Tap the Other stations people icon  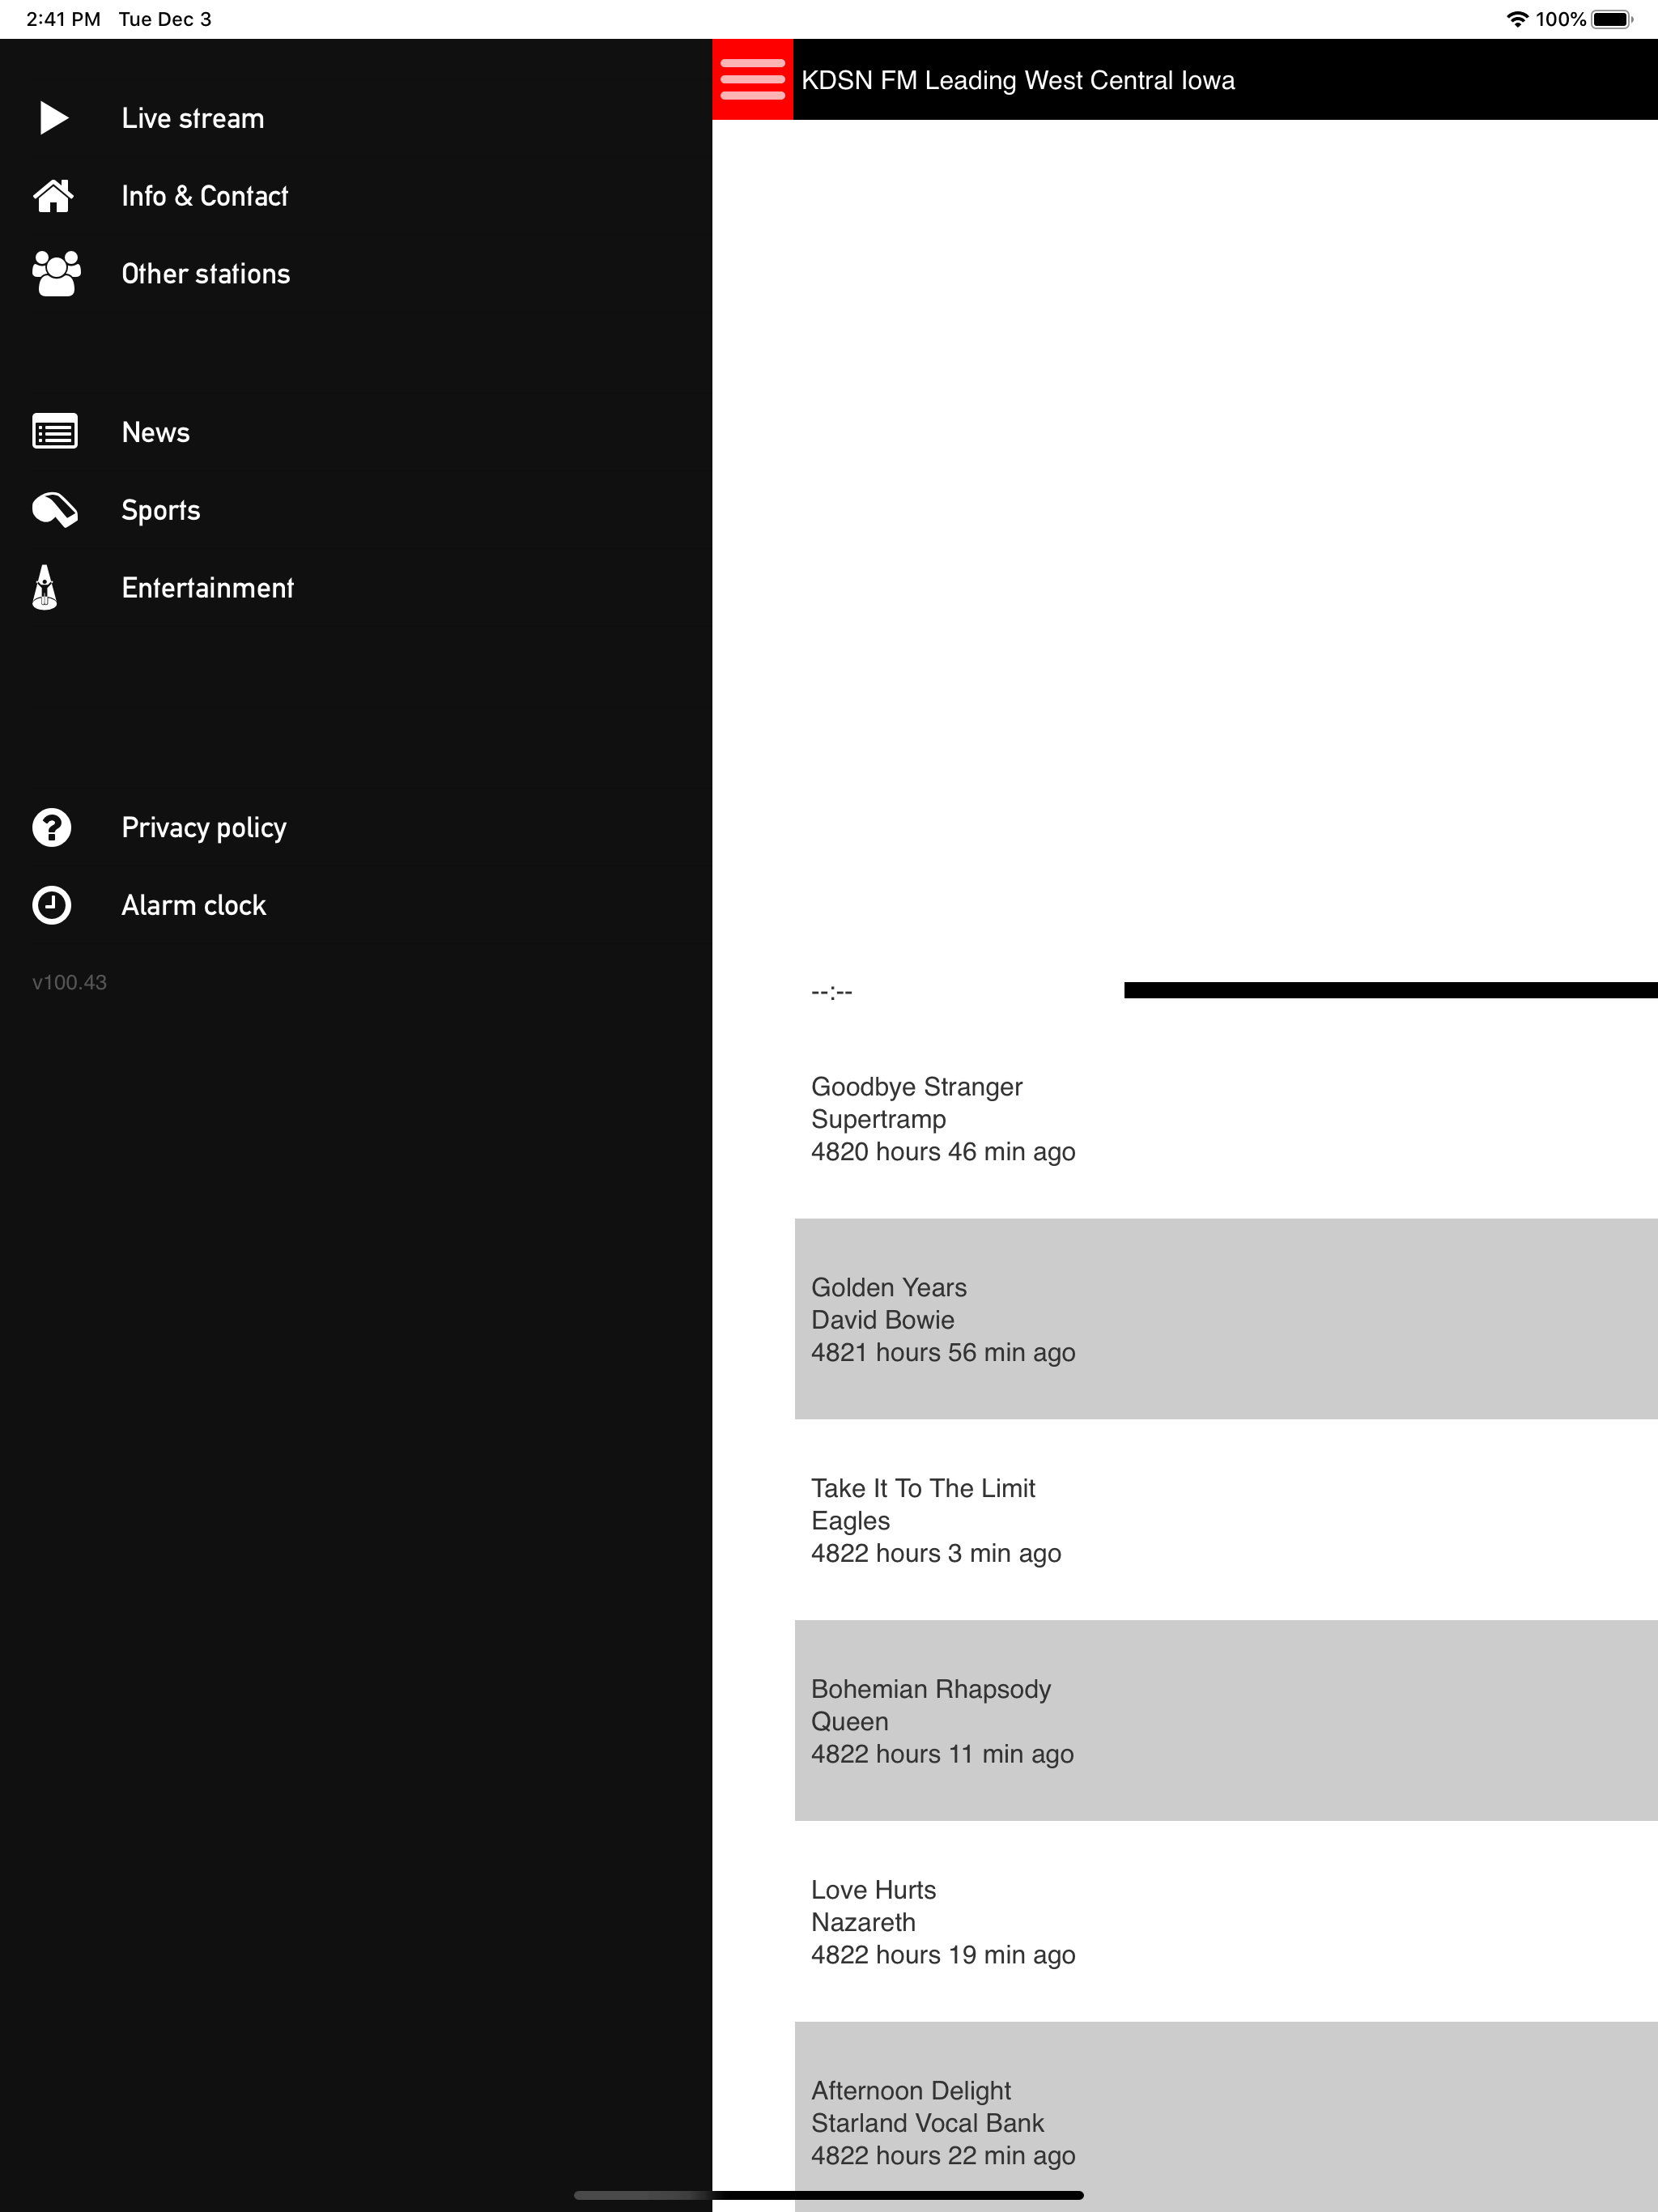tap(56, 274)
